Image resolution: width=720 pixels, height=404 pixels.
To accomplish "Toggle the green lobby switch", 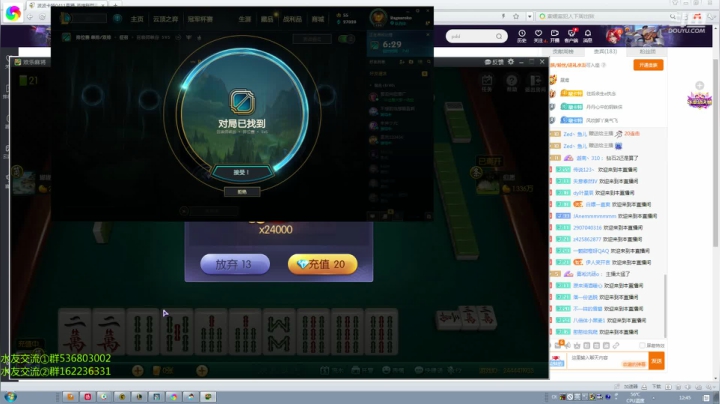I will tap(346, 39).
